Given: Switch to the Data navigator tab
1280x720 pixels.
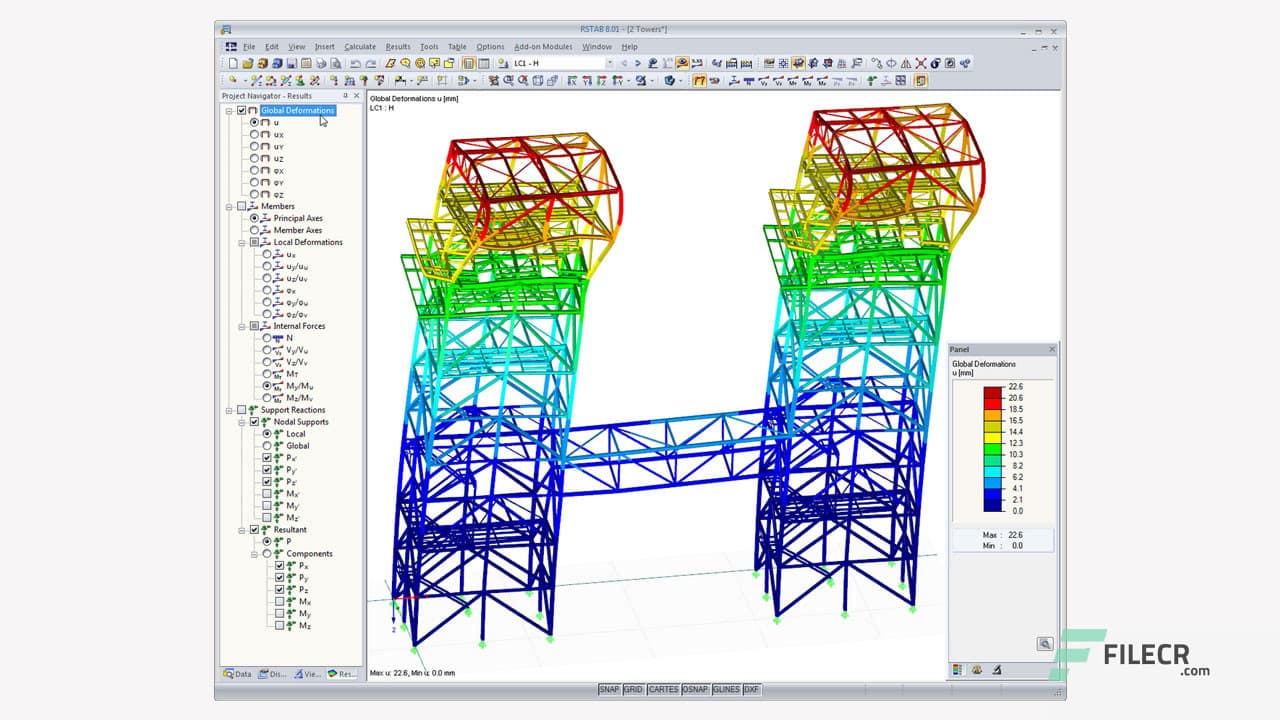Looking at the screenshot, I should pos(238,674).
